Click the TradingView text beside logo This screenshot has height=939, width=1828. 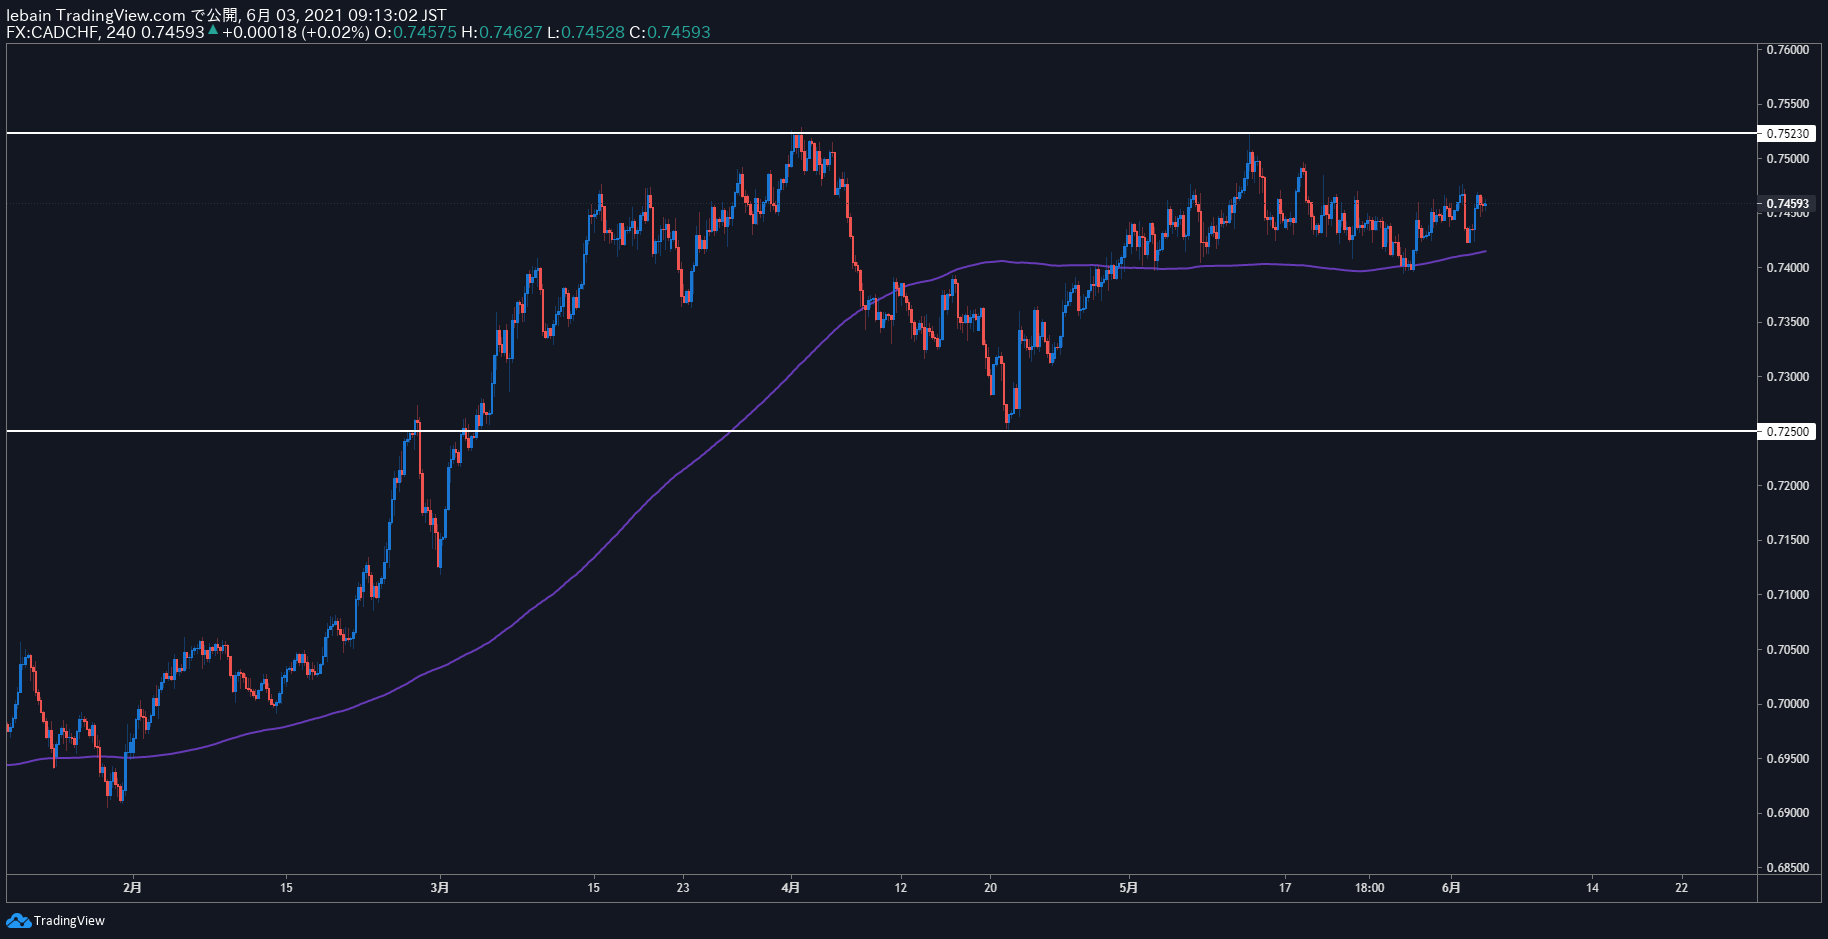tap(69, 921)
